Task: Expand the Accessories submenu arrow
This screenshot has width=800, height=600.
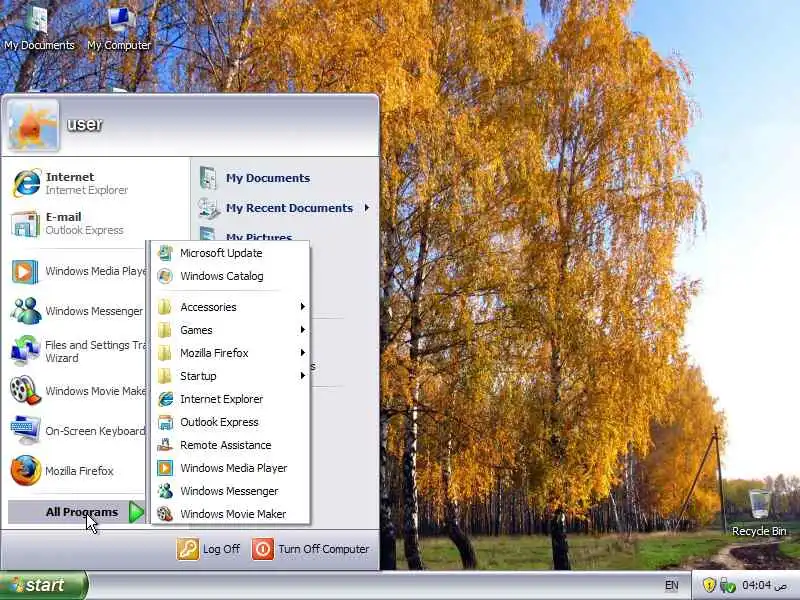Action: 303,307
